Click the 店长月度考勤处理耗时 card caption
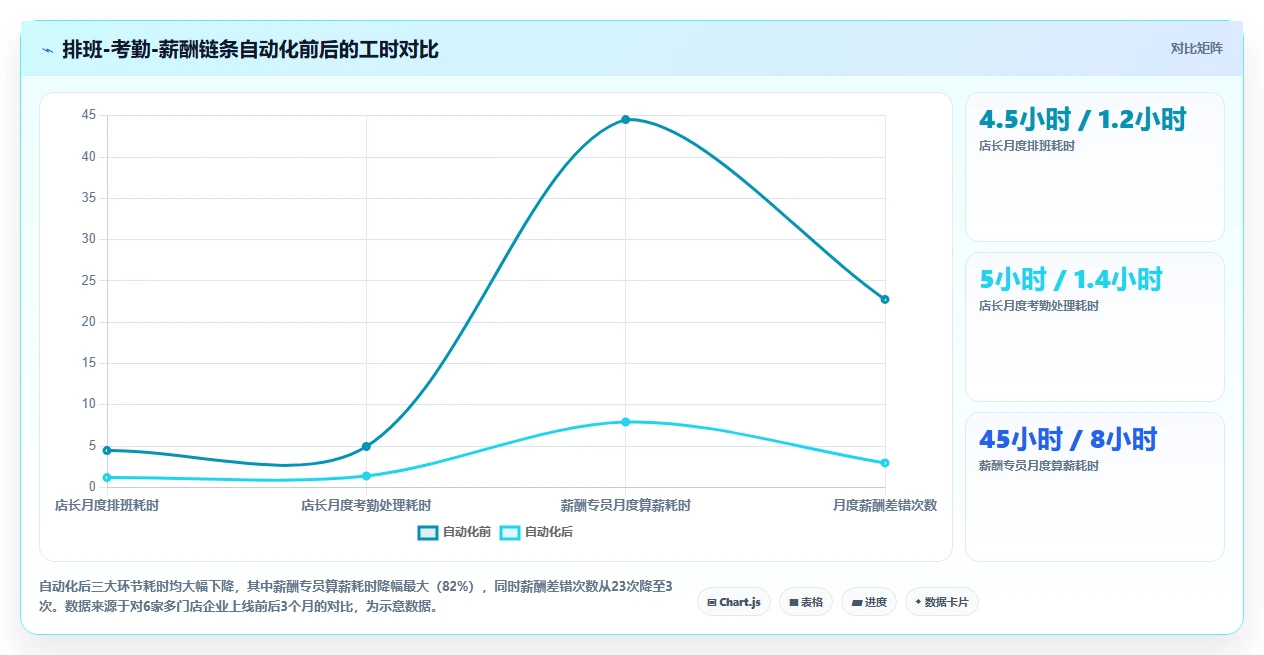The image size is (1264, 655). (x=1039, y=306)
